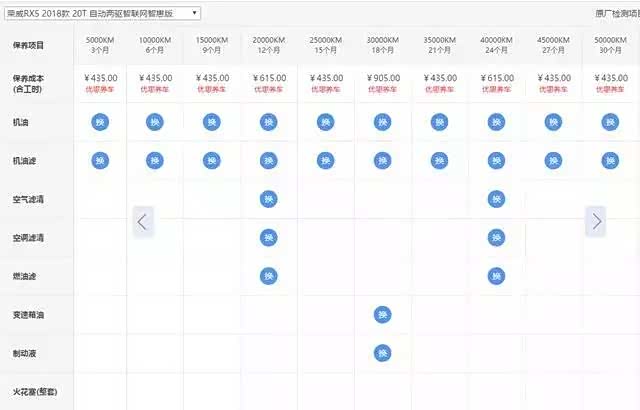Click the ¥615.00 cost at 20000KM
This screenshot has width=640, height=410.
269,78
